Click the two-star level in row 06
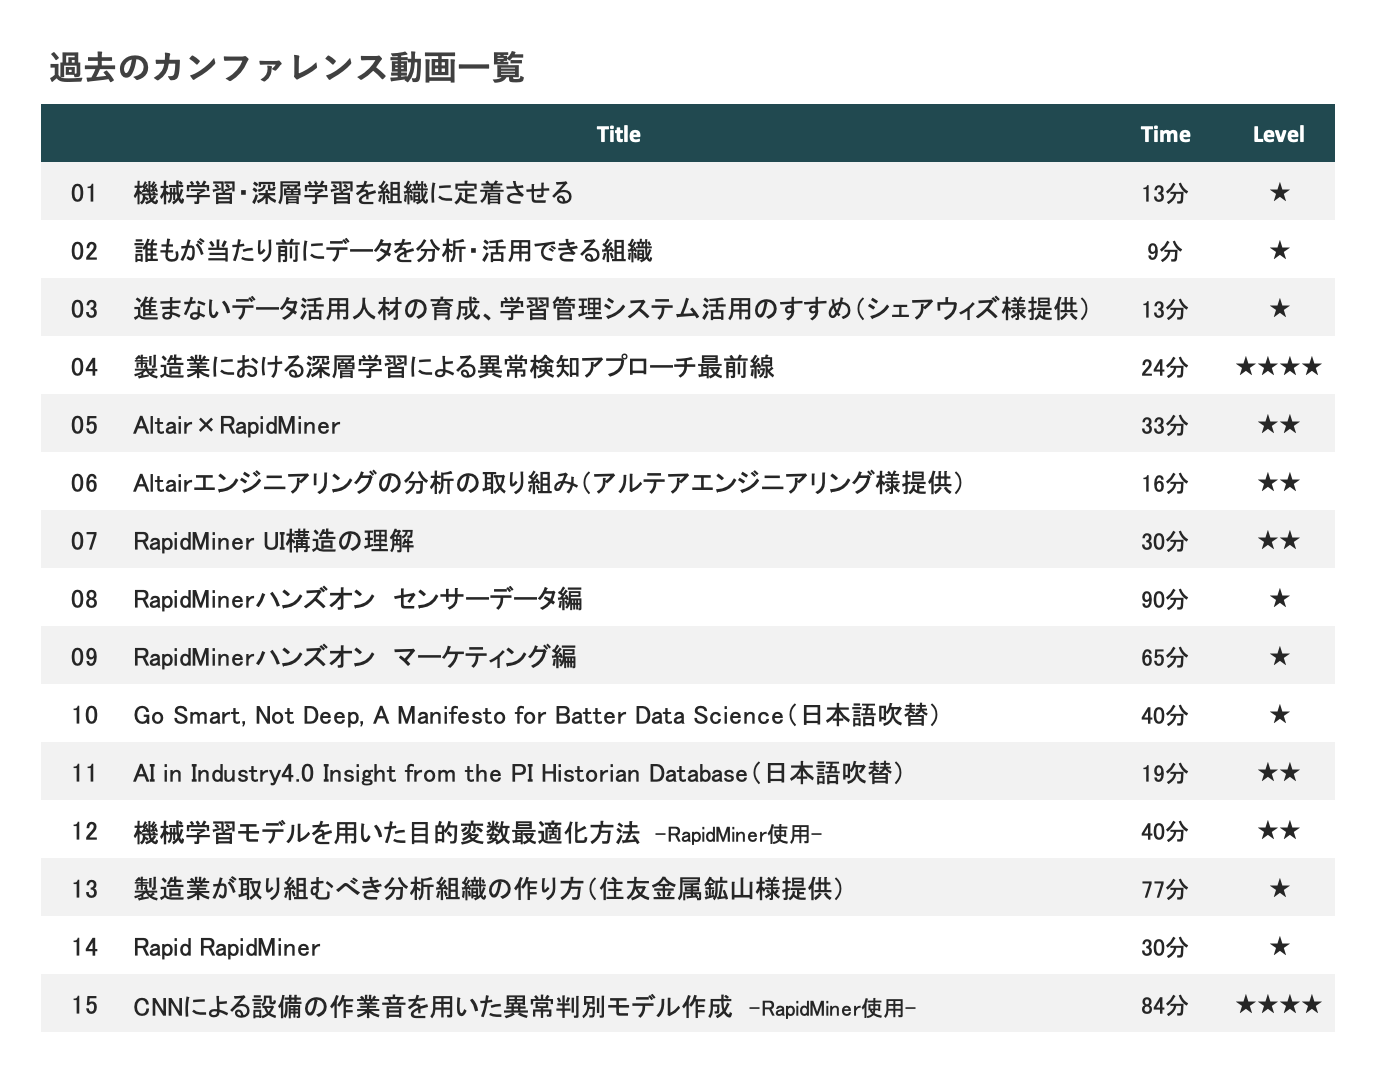The height and width of the screenshot is (1084, 1378). [1279, 482]
